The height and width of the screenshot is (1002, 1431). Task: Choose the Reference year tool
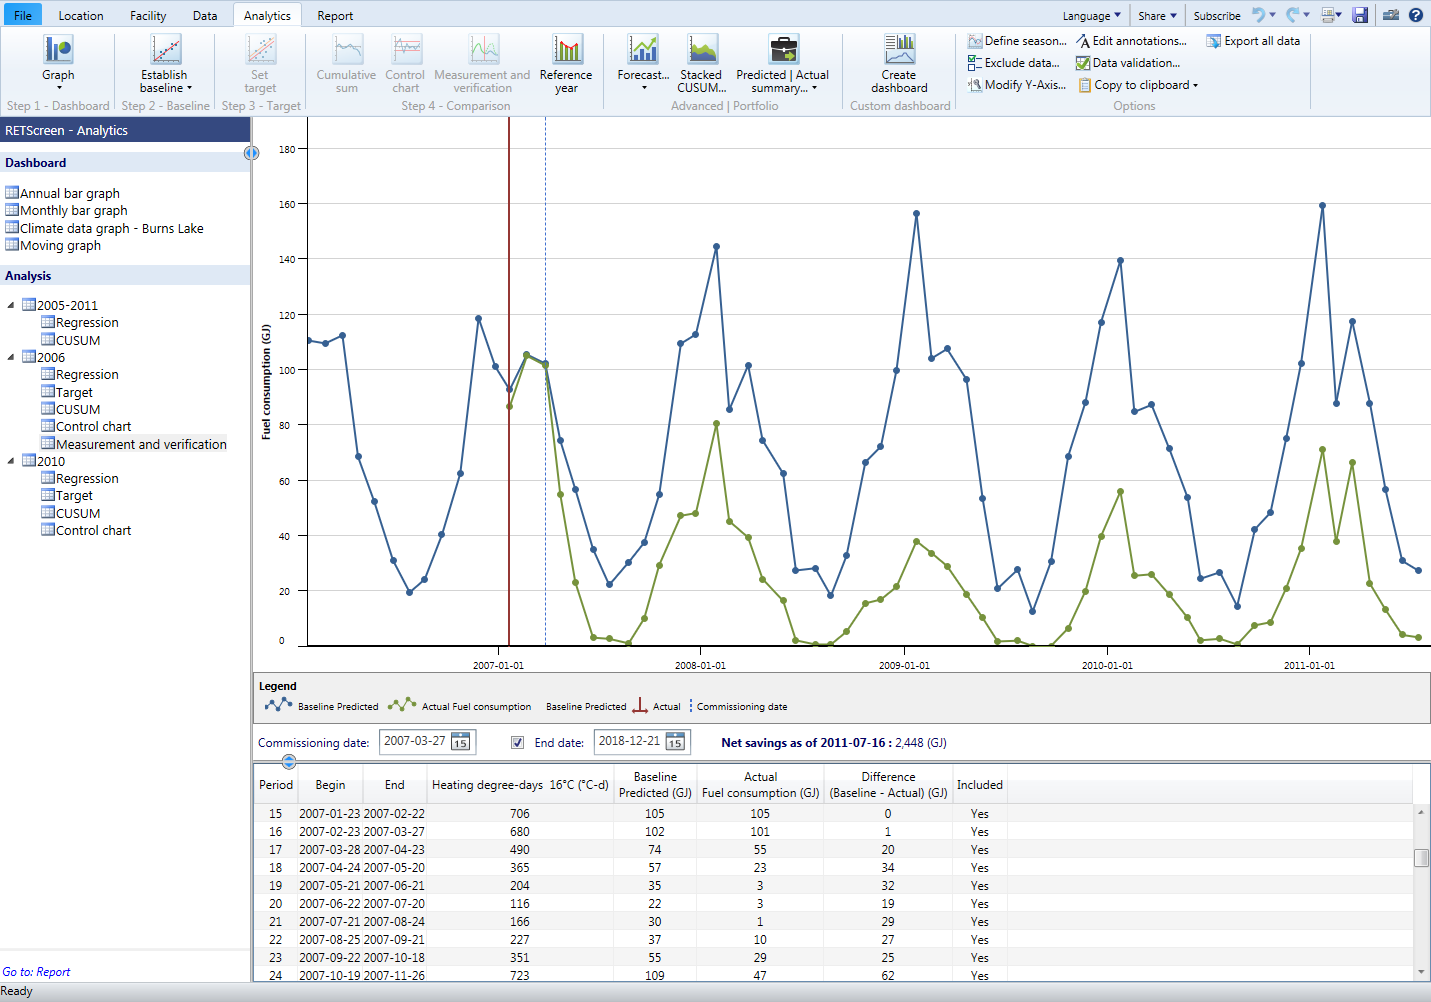coord(566,62)
